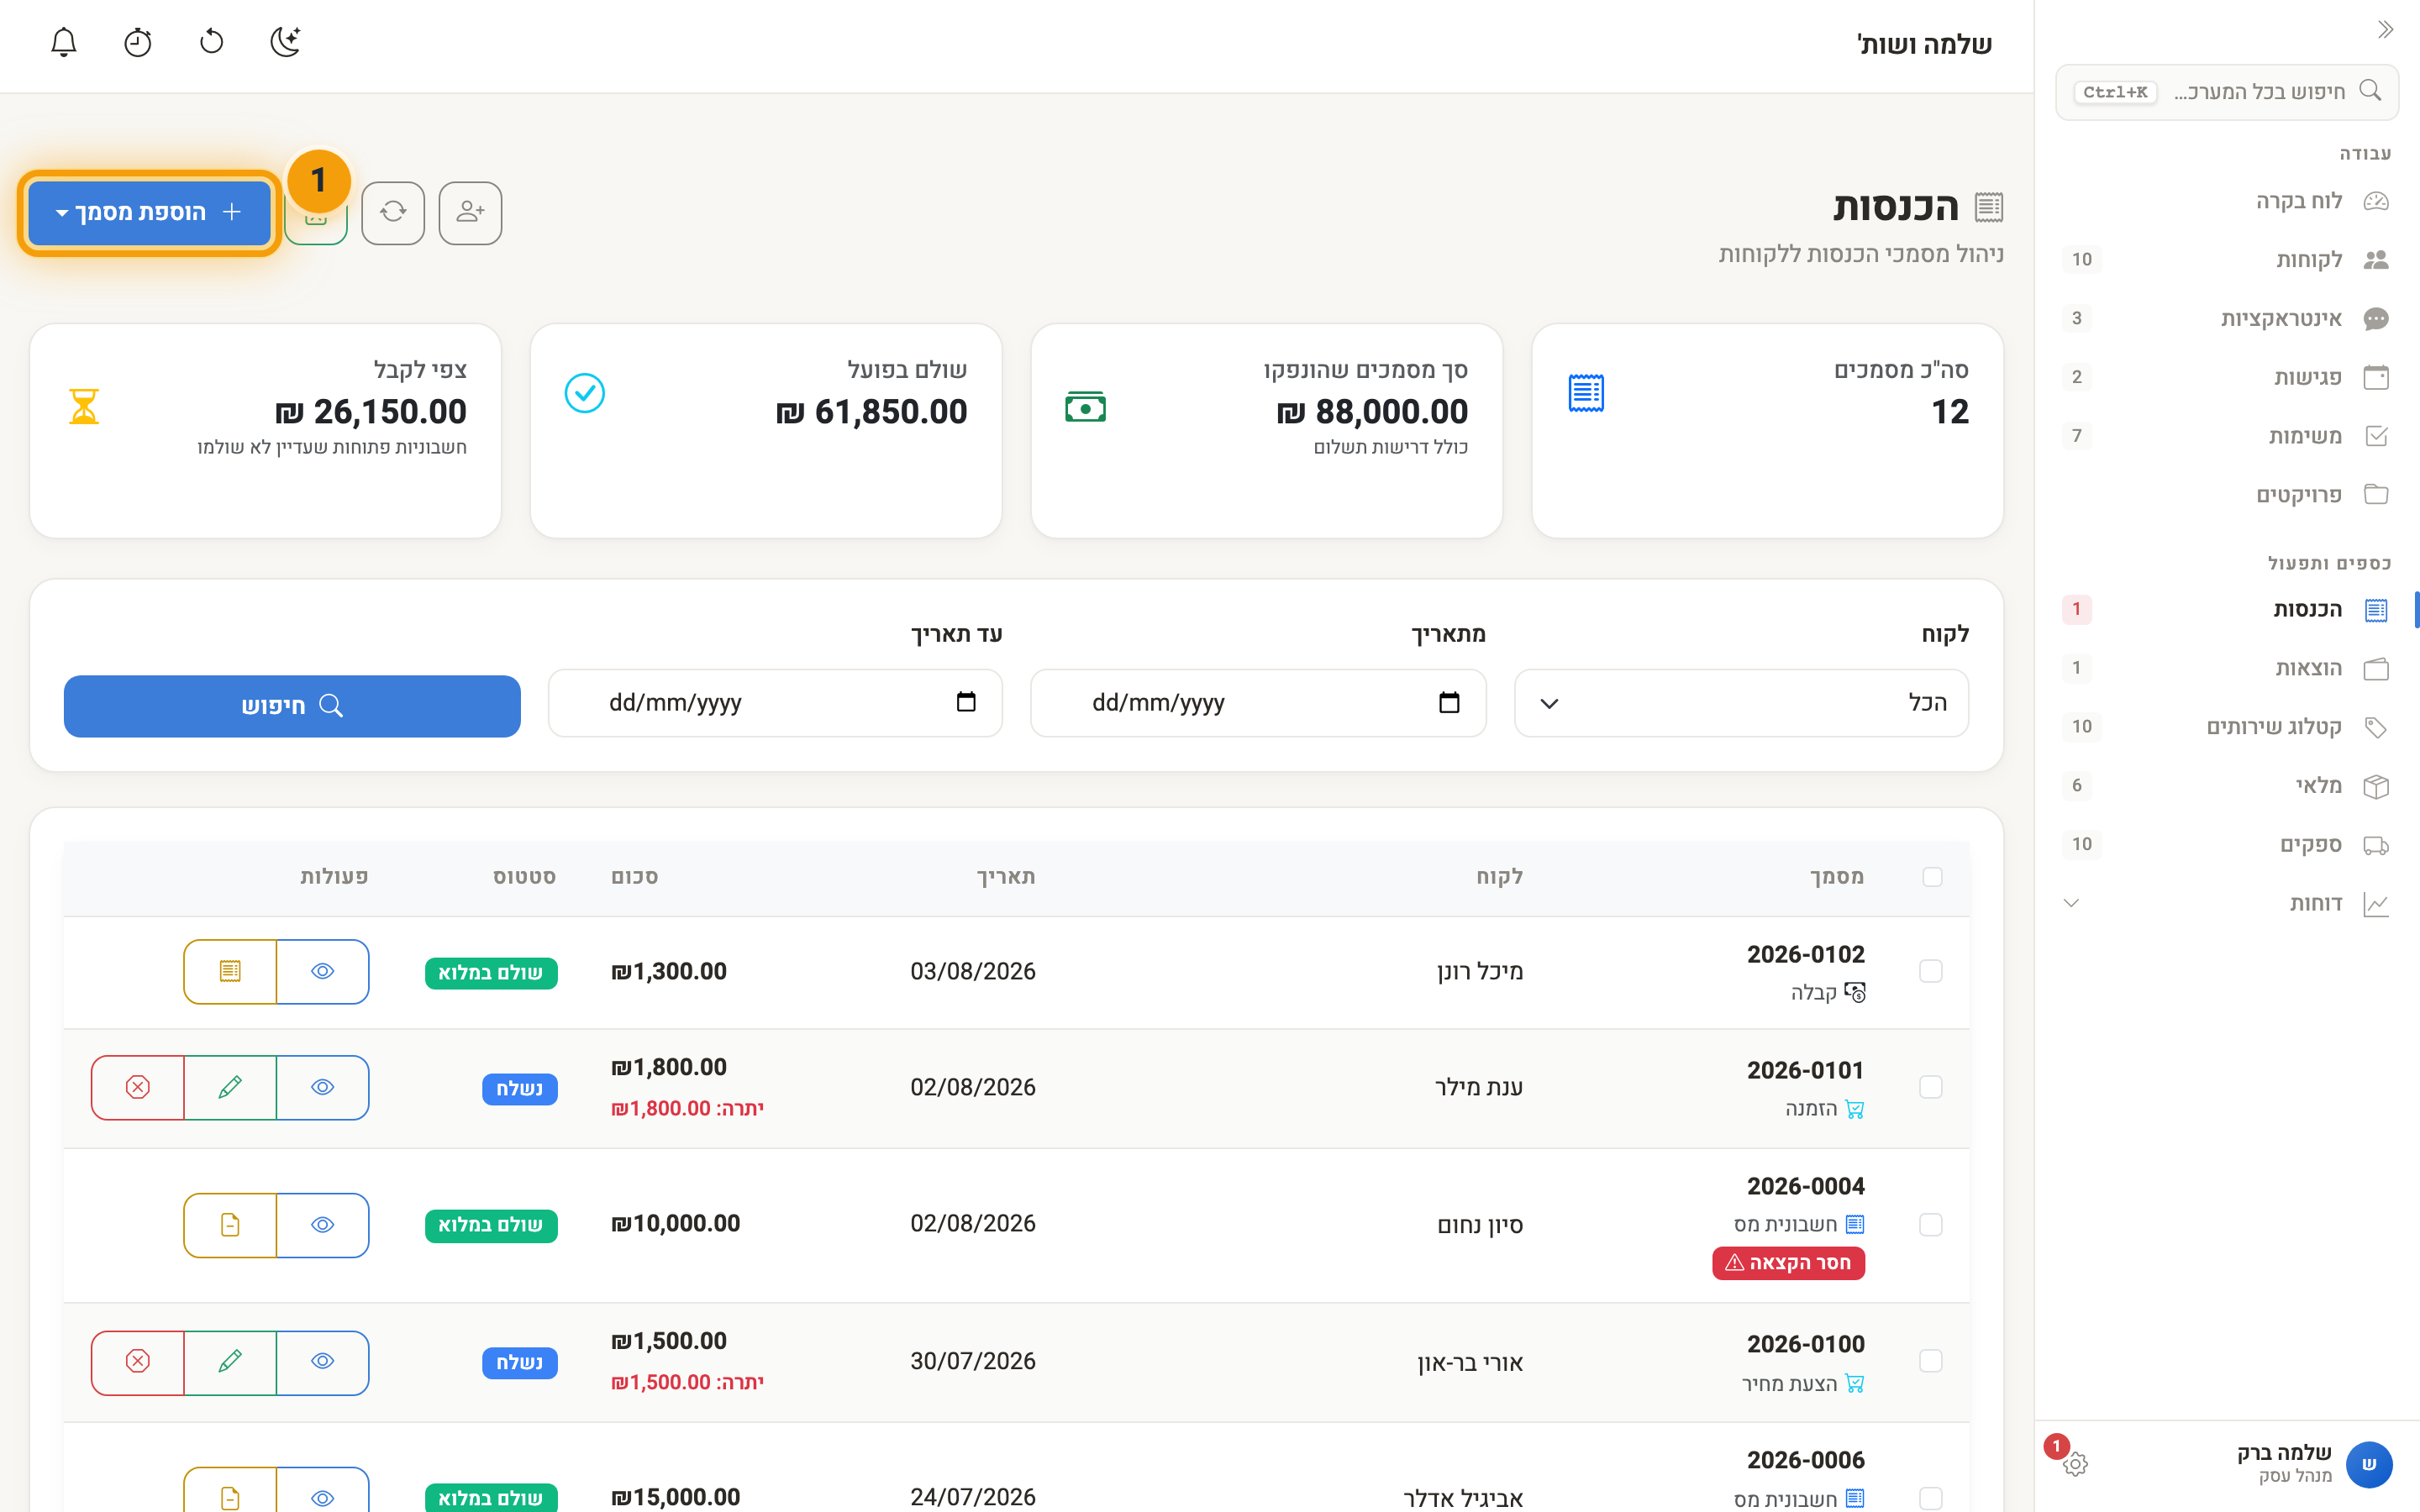The image size is (2420, 1512).
Task: Click the חיפוש search button
Action: tap(292, 706)
